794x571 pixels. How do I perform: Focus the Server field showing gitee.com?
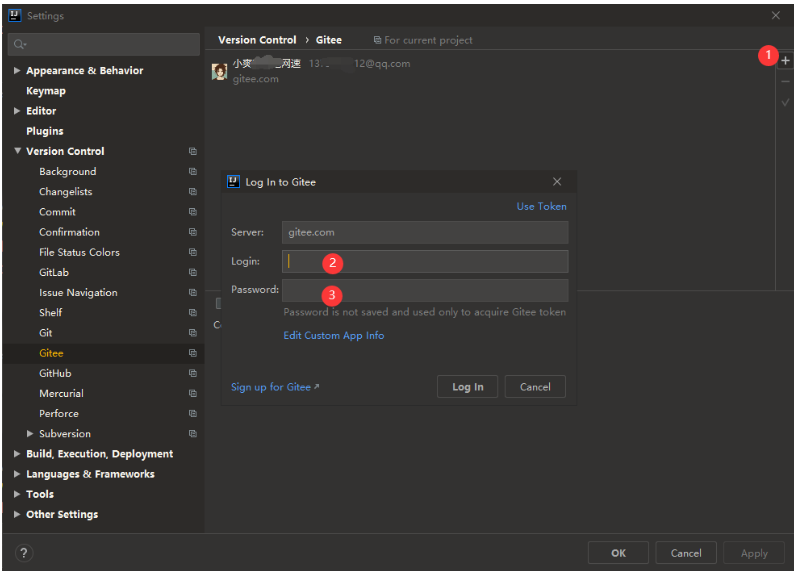point(425,232)
